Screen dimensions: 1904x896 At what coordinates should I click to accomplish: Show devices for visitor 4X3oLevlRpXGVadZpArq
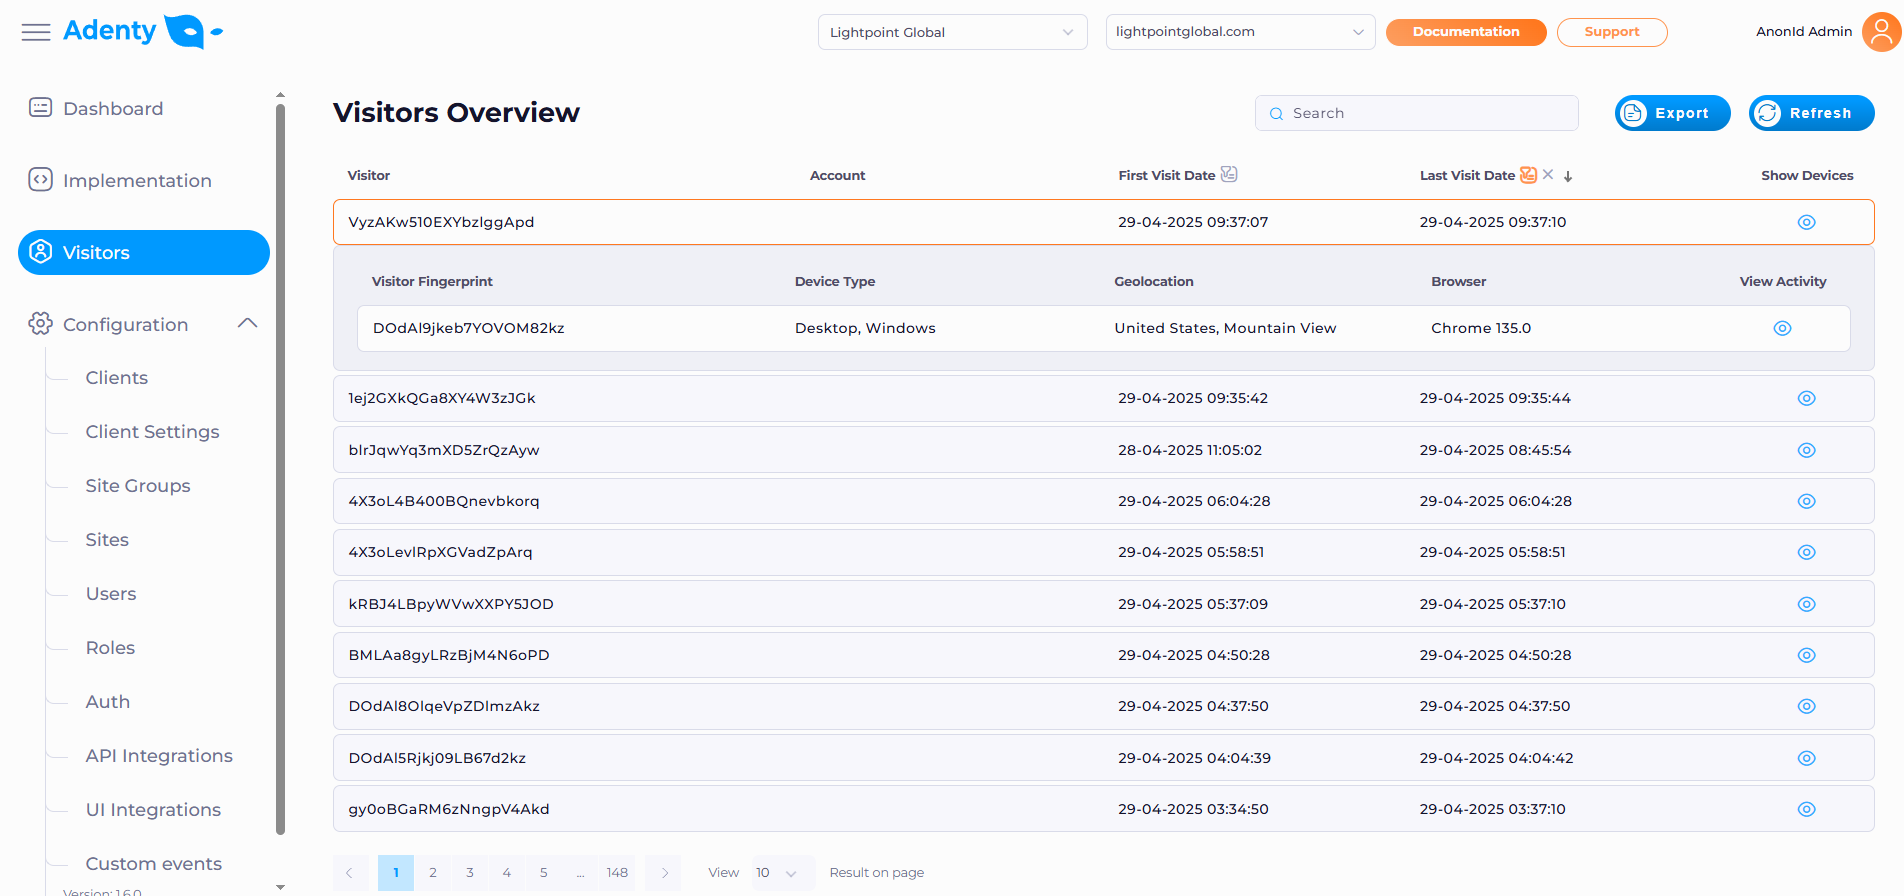click(x=1806, y=552)
